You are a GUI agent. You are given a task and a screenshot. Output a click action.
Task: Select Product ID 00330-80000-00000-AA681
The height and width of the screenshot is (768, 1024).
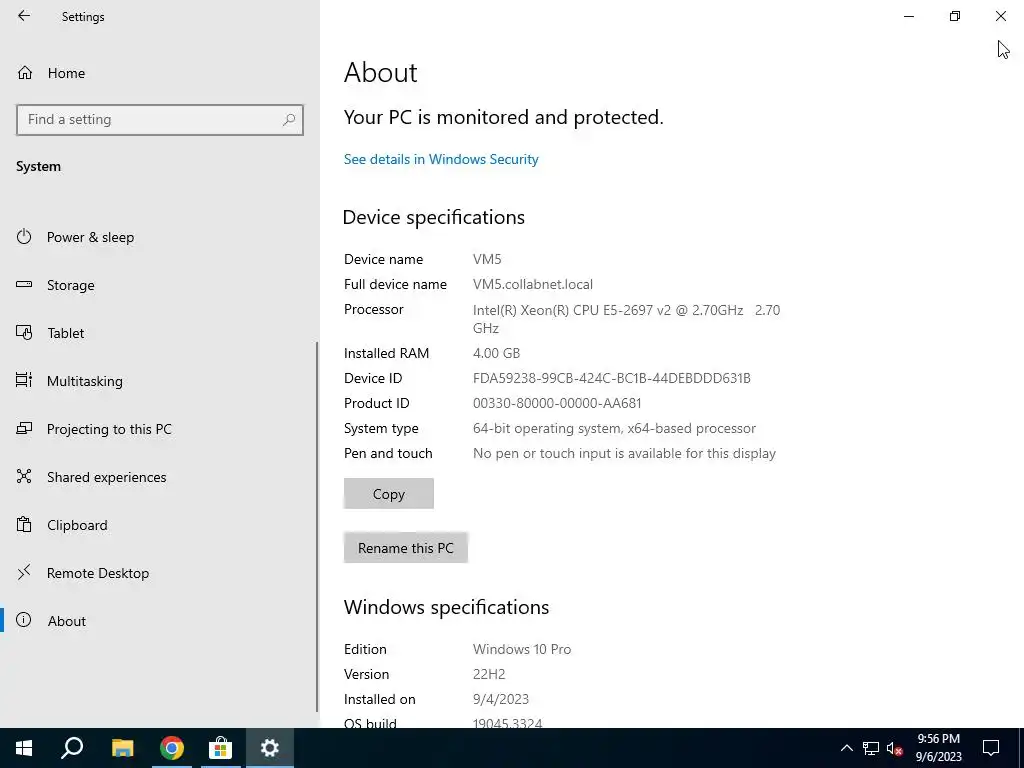tap(557, 403)
